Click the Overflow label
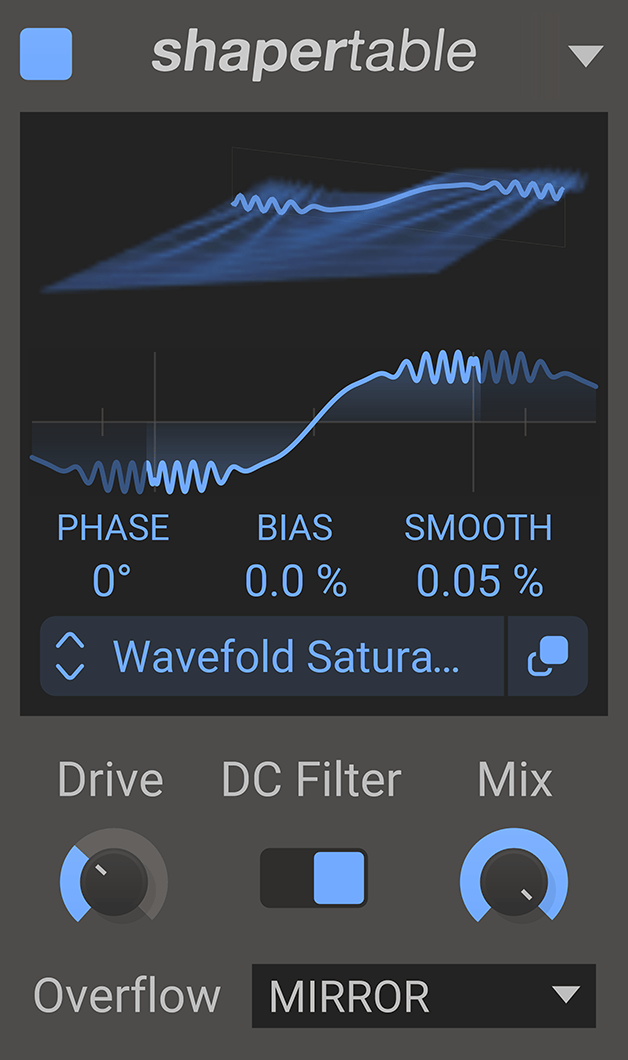The width and height of the screenshot is (628, 1060). (x=127, y=996)
